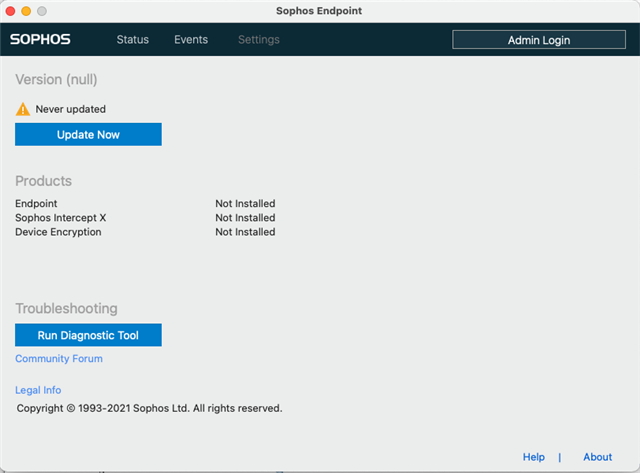Select the 'Version (null)' heading text
Image resolution: width=640 pixels, height=473 pixels.
click(56, 80)
